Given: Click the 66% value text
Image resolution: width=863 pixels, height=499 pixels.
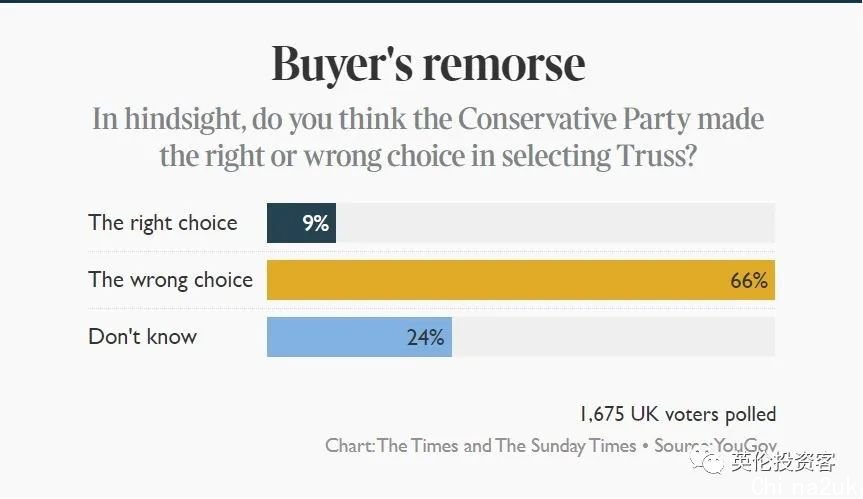Looking at the screenshot, I should click(x=749, y=281).
